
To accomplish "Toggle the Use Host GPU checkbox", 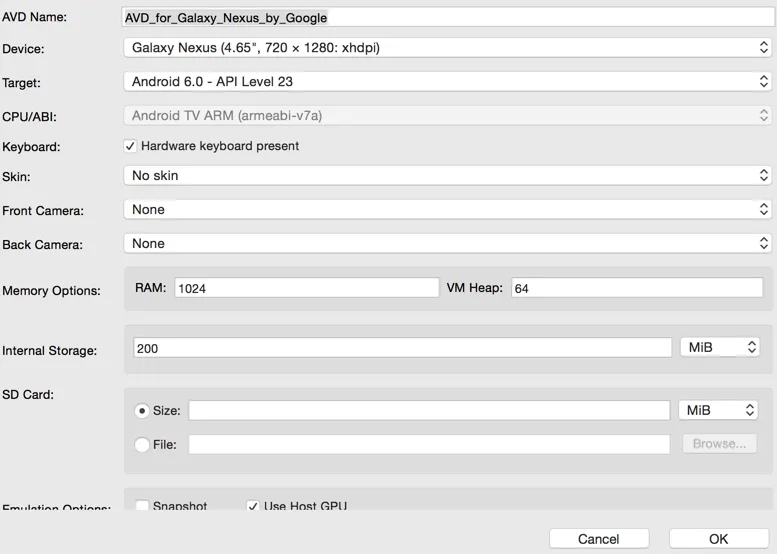I will pos(253,505).
